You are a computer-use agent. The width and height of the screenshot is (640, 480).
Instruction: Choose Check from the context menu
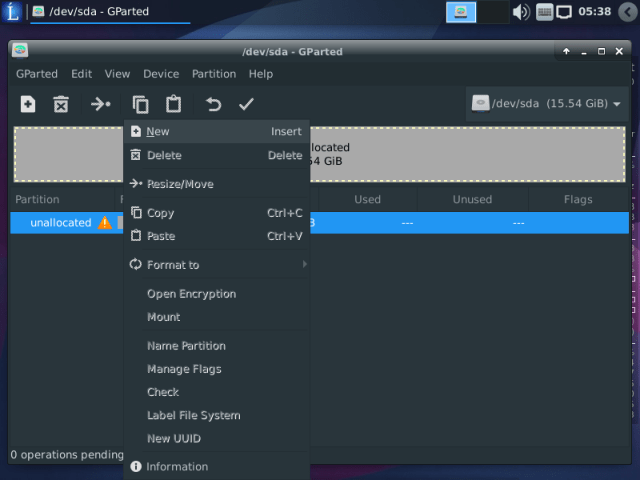coord(217,392)
